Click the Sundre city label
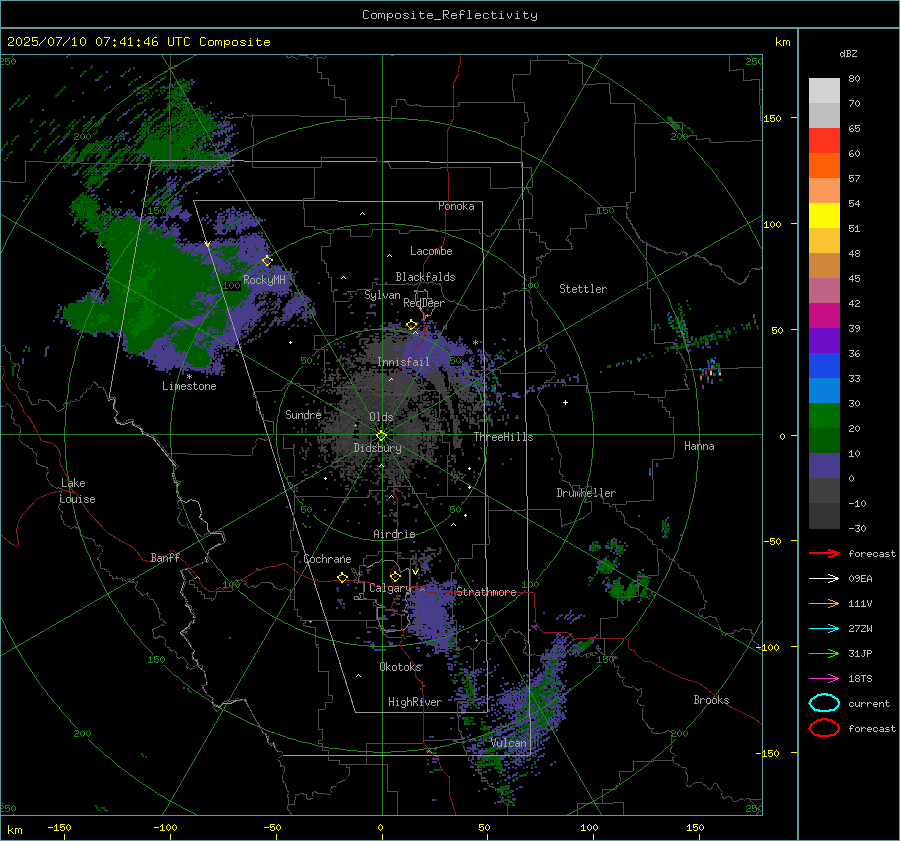 [303, 415]
